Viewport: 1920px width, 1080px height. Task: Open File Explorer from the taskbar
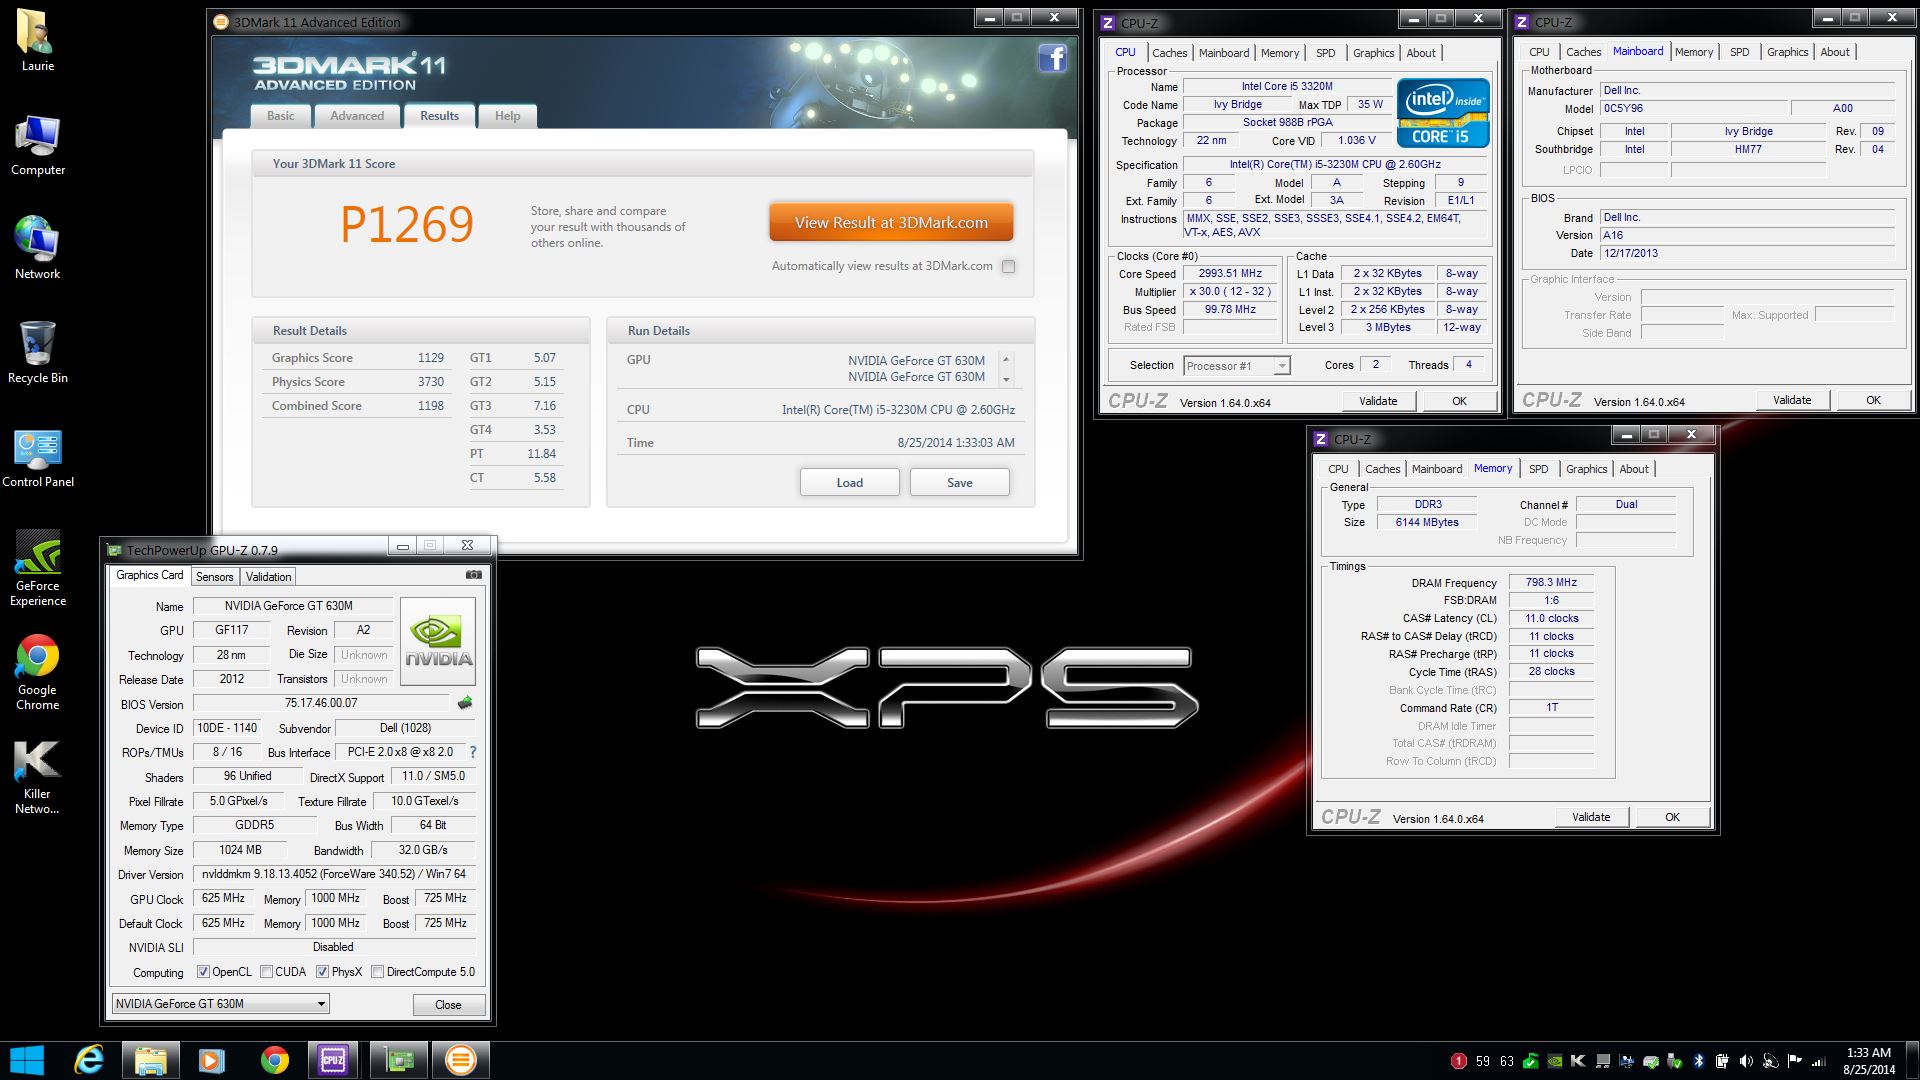click(151, 1060)
